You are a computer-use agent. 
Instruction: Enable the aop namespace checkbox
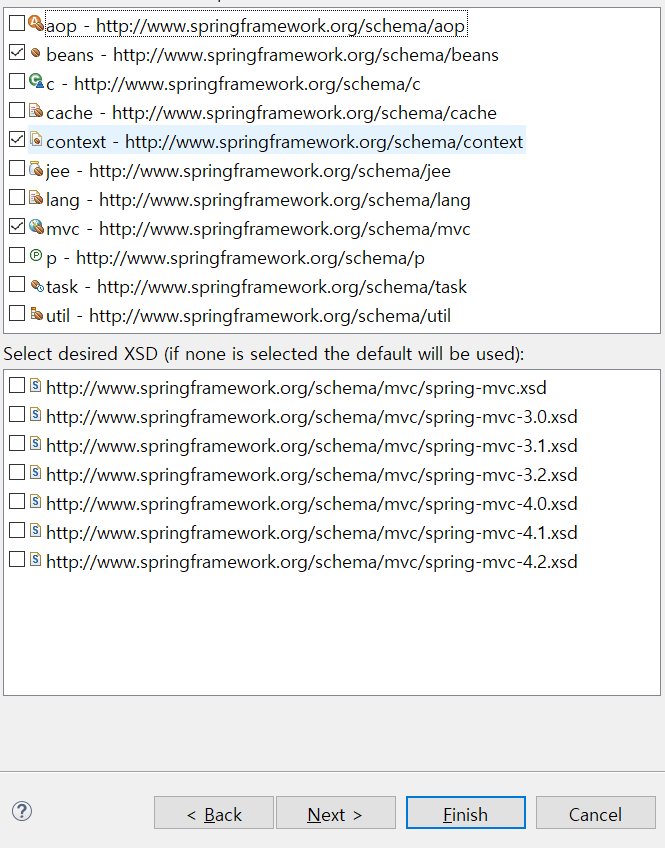(x=17, y=23)
